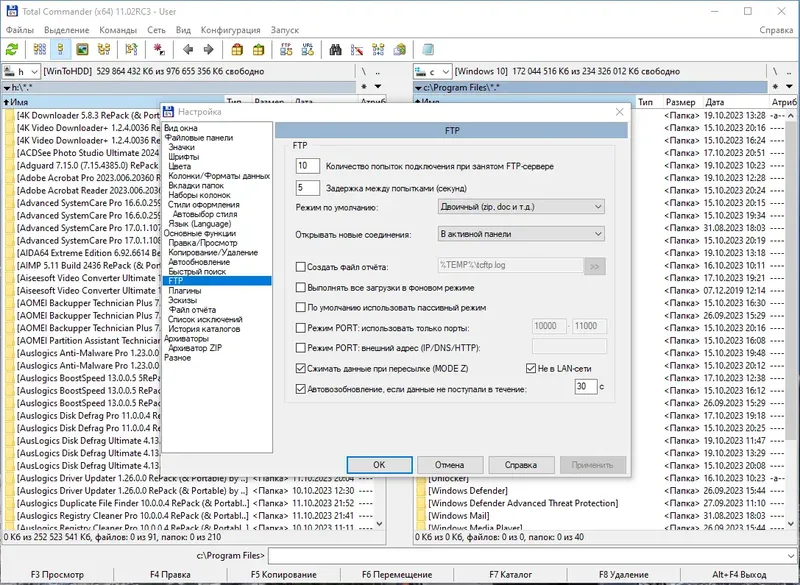Click the parent directory '..' button in left panel

(x=378, y=71)
